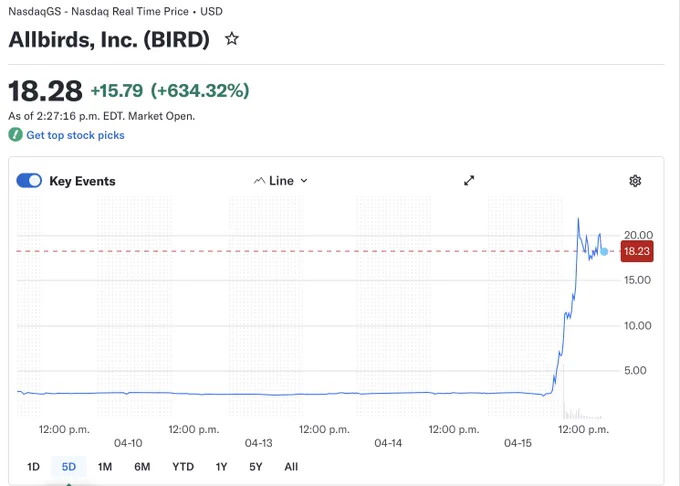Click the (+634.32%) percent change
The image size is (680, 486).
pos(200,91)
